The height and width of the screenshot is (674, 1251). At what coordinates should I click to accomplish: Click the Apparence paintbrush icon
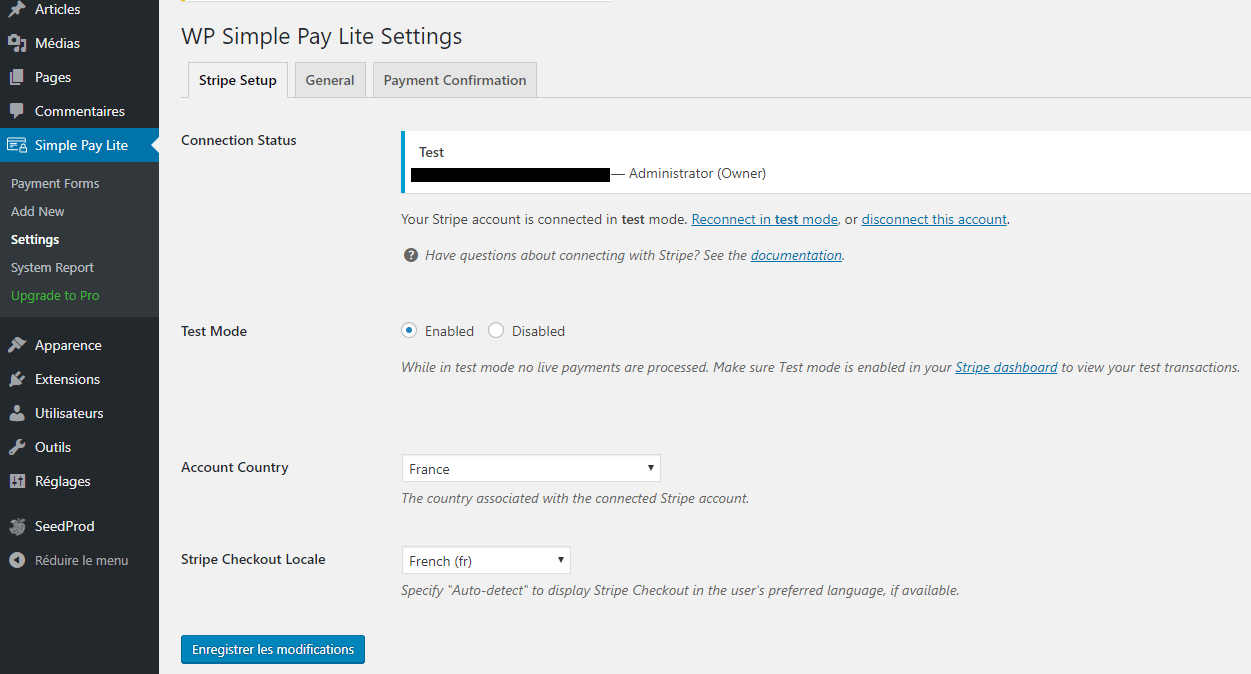point(17,345)
